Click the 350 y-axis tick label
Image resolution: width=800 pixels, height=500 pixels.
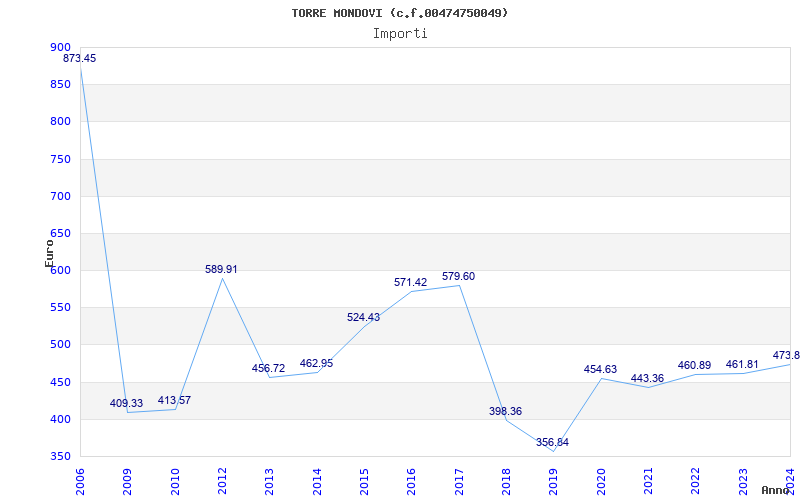[x=60, y=457]
